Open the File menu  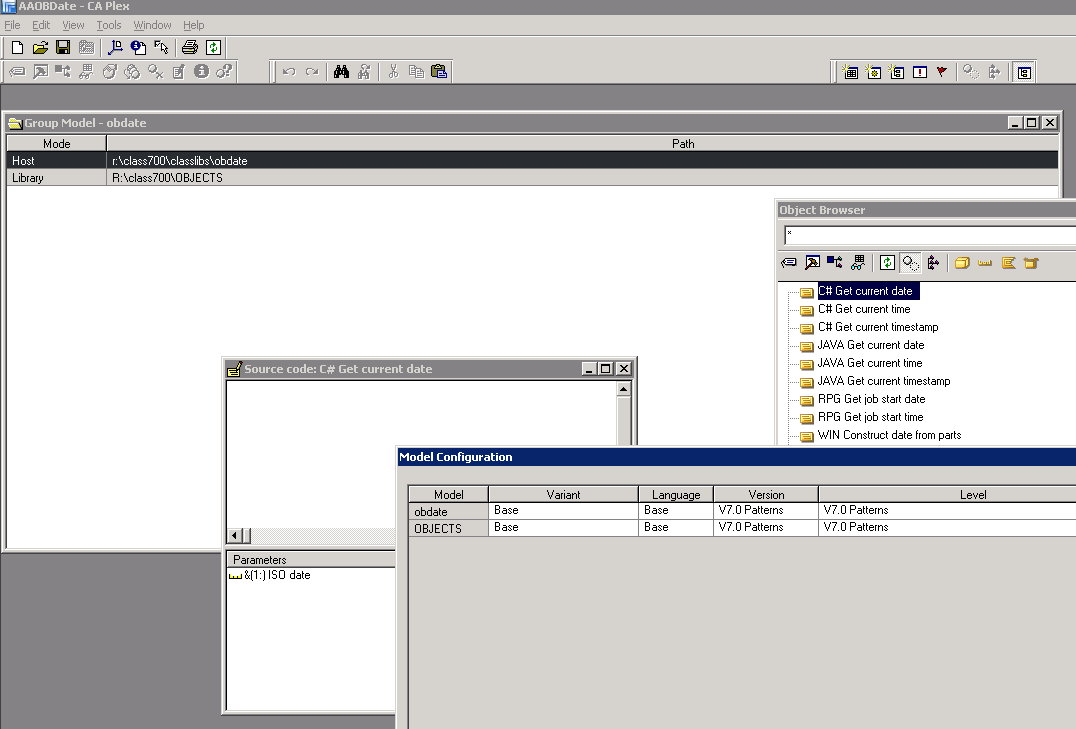12,25
